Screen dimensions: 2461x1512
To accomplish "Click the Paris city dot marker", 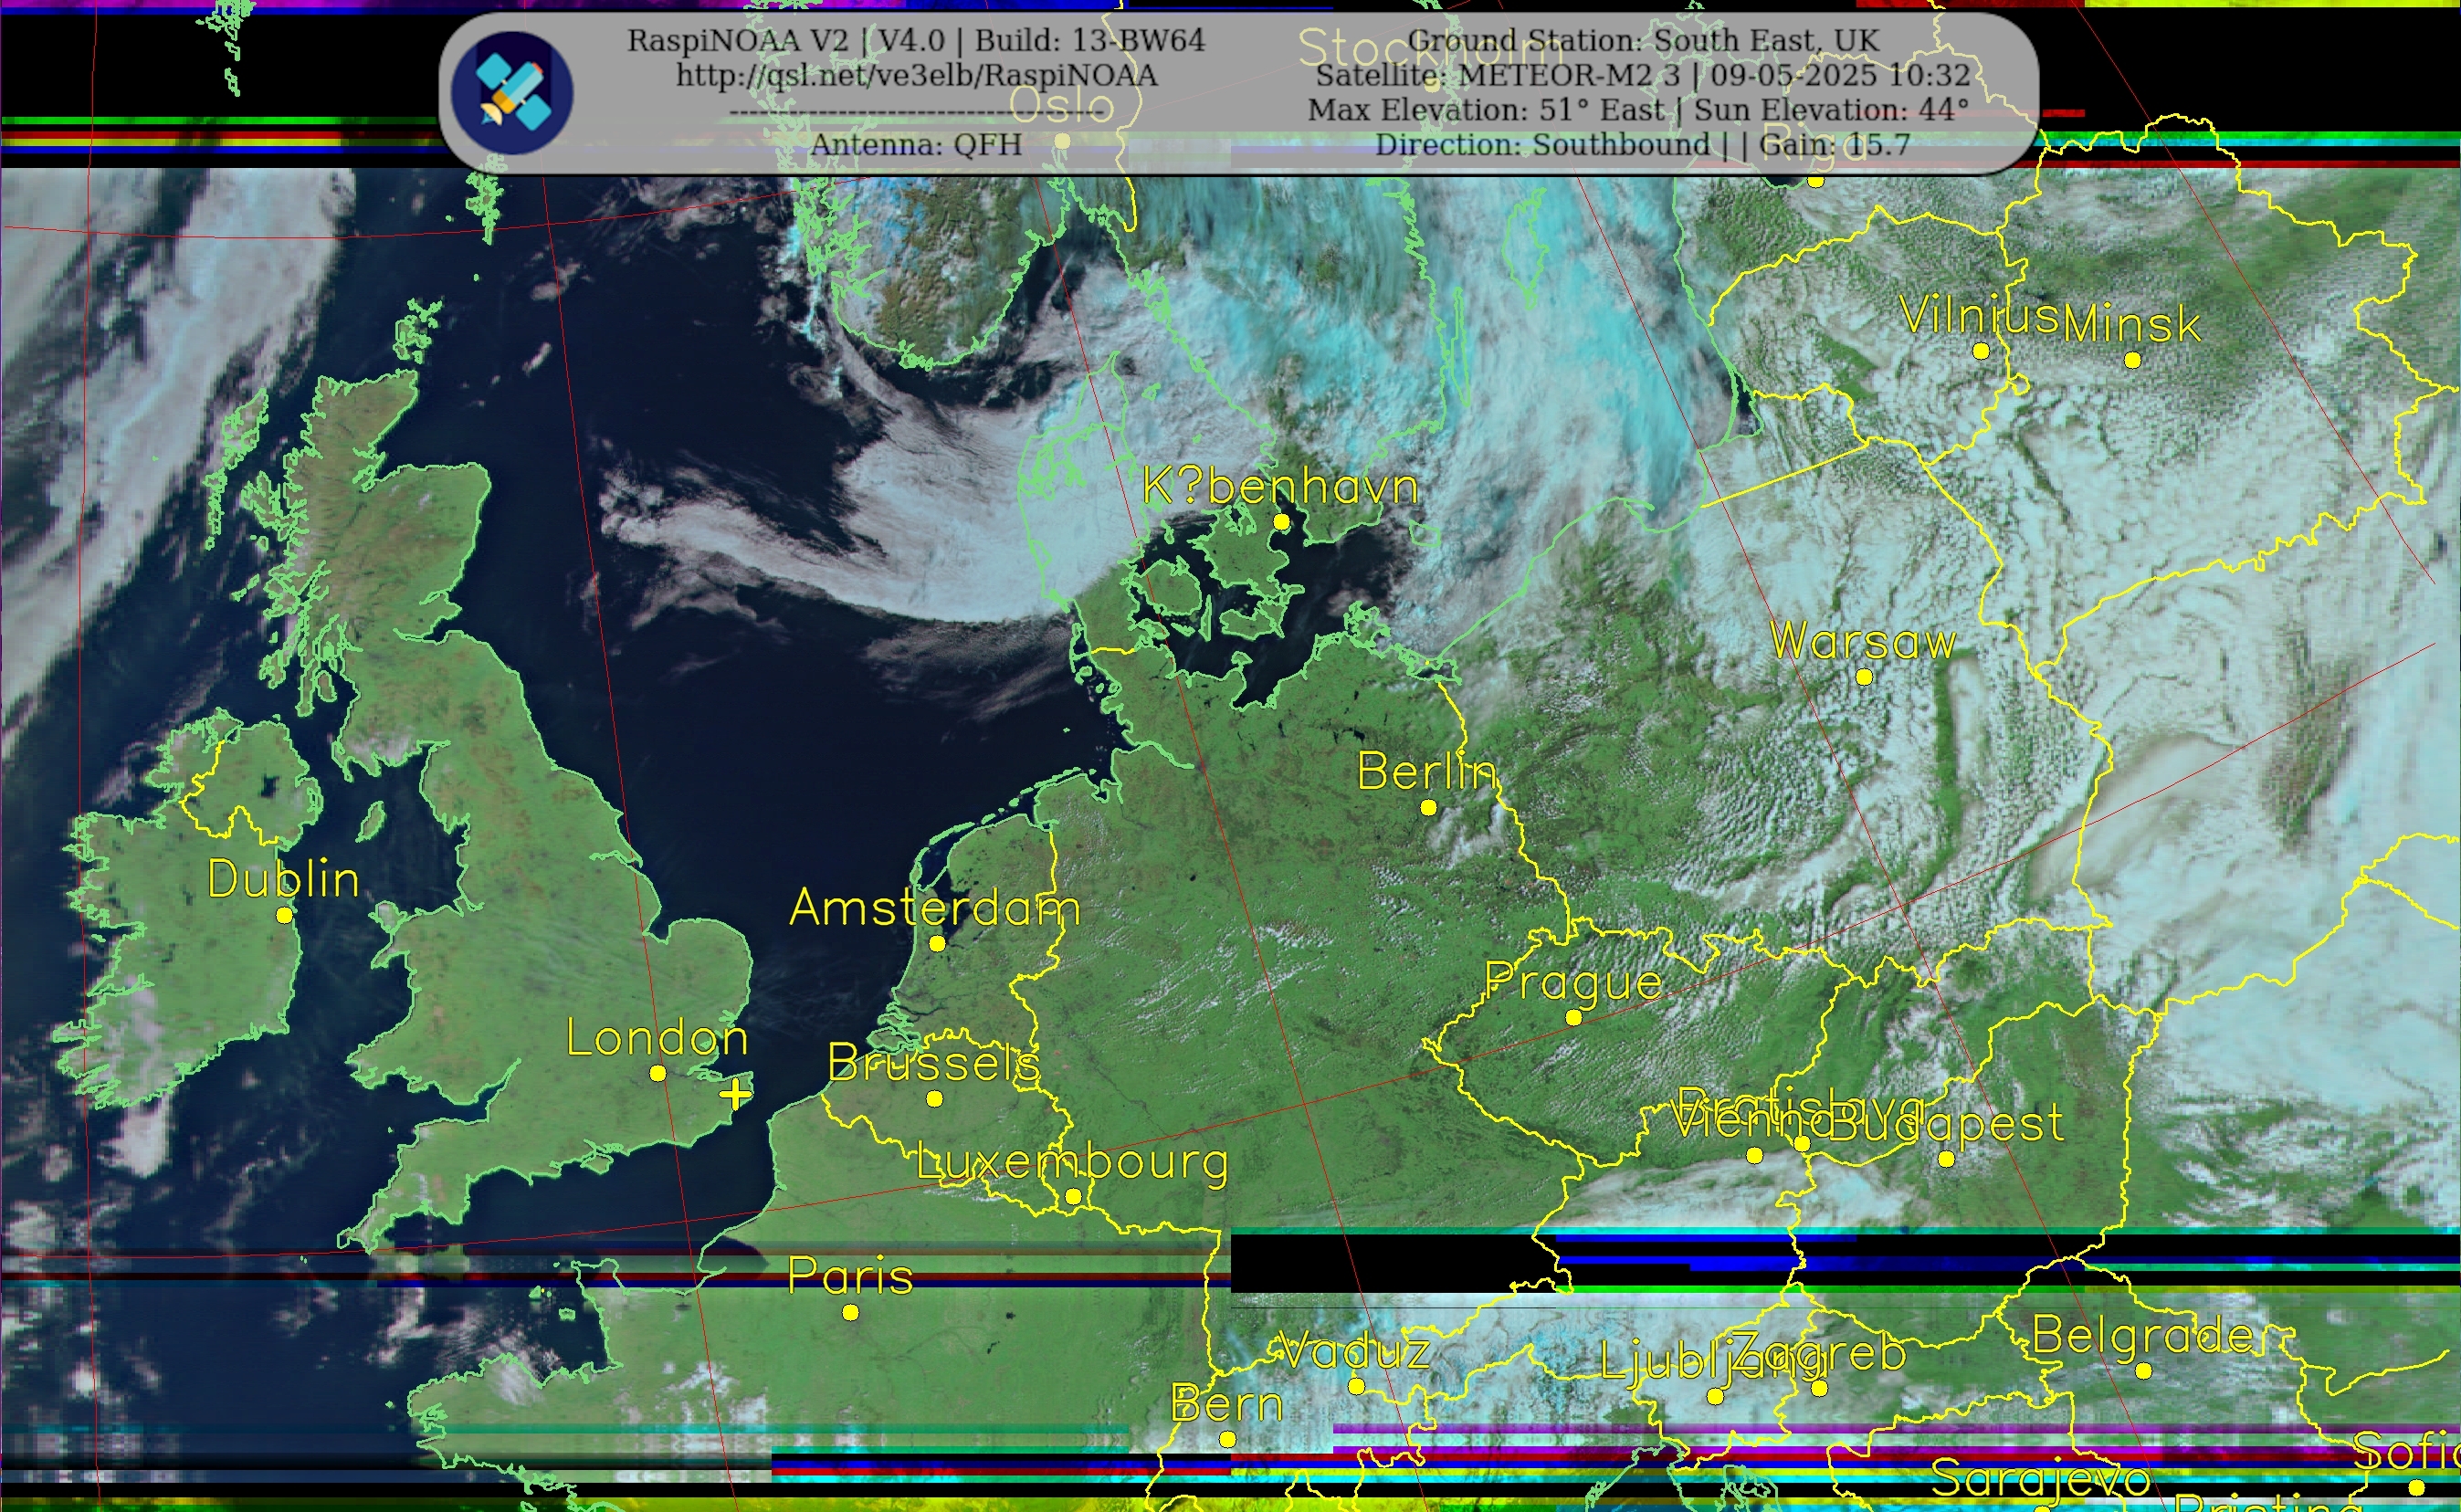I will point(850,1313).
